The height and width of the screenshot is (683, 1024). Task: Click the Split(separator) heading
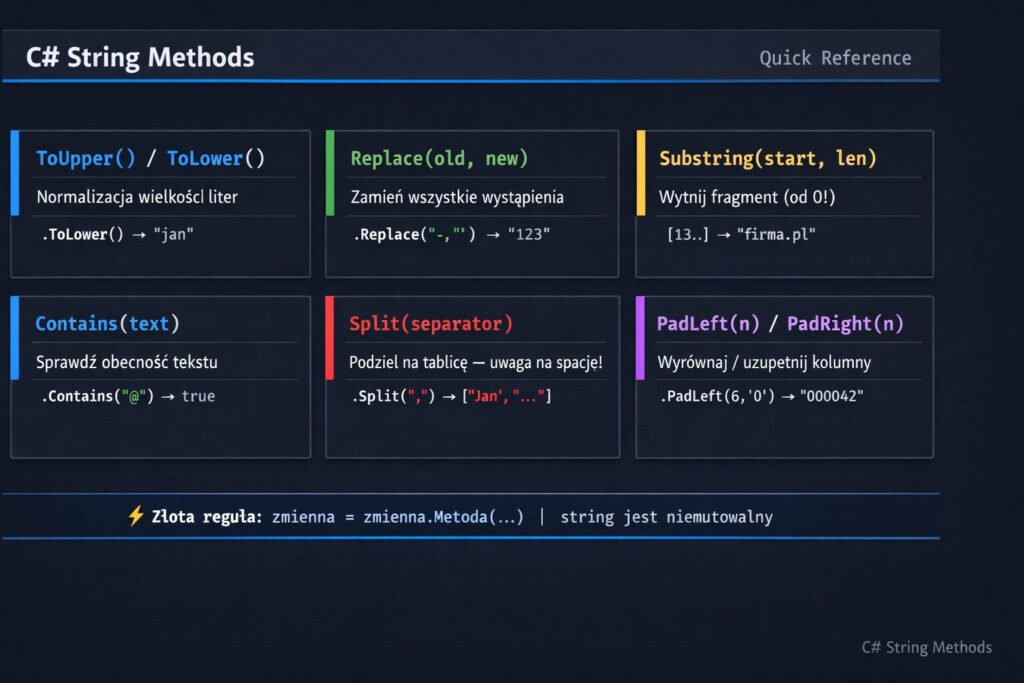[x=431, y=324]
